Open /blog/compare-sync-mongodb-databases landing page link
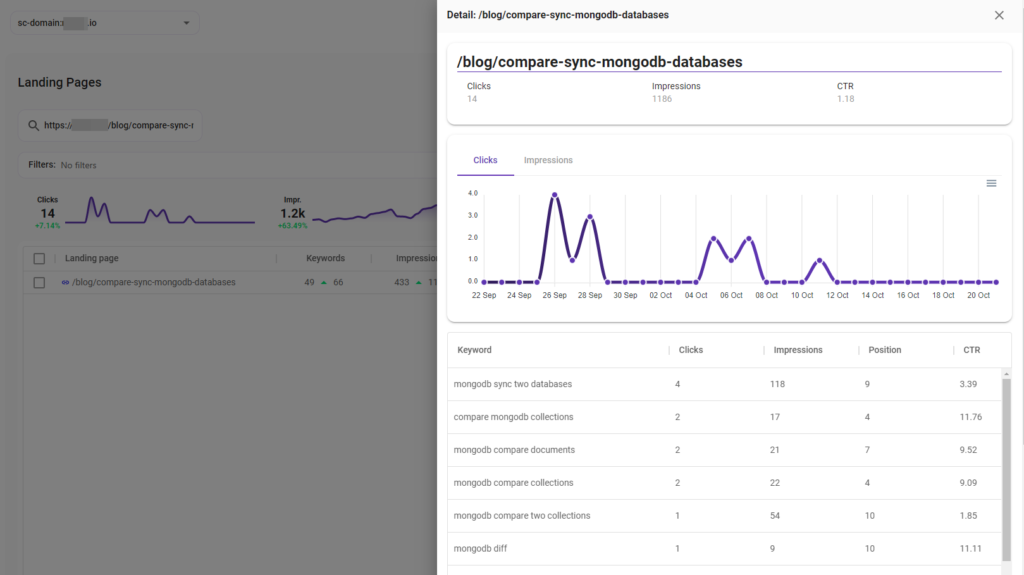The image size is (1024, 575). pos(153,282)
